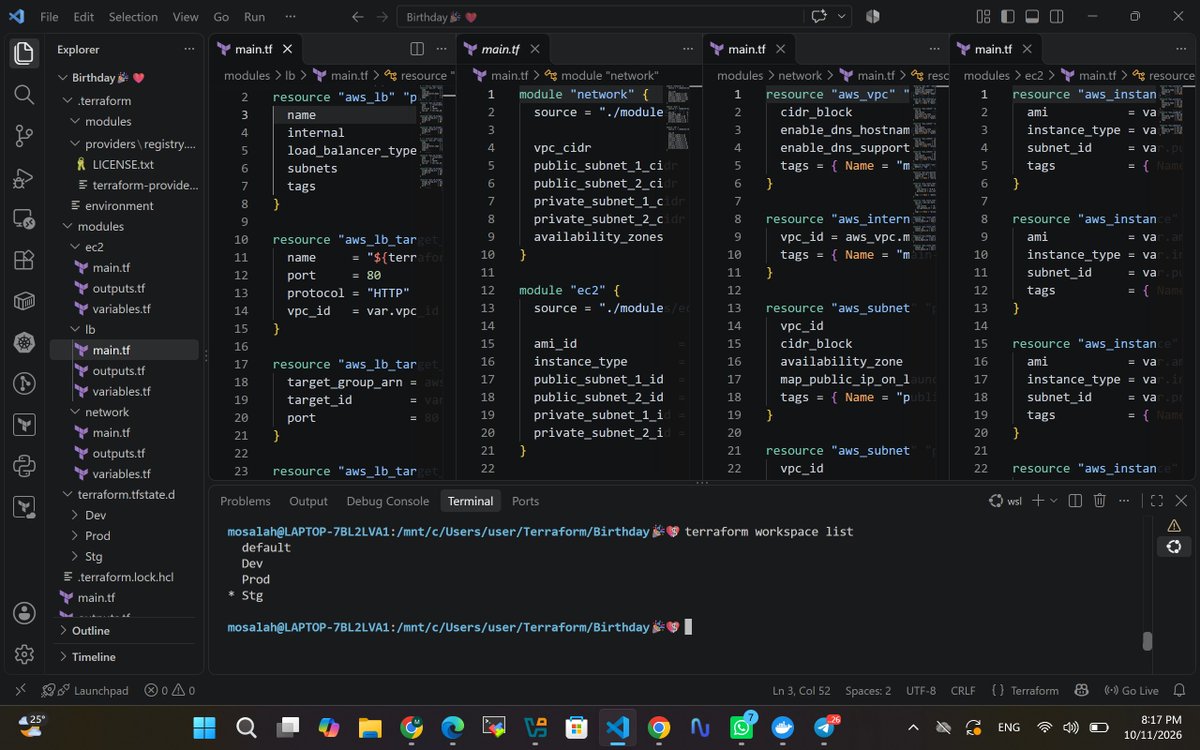The height and width of the screenshot is (750, 1200).
Task: Click the Copilot status icon in the status bar
Action: pos(1081,690)
